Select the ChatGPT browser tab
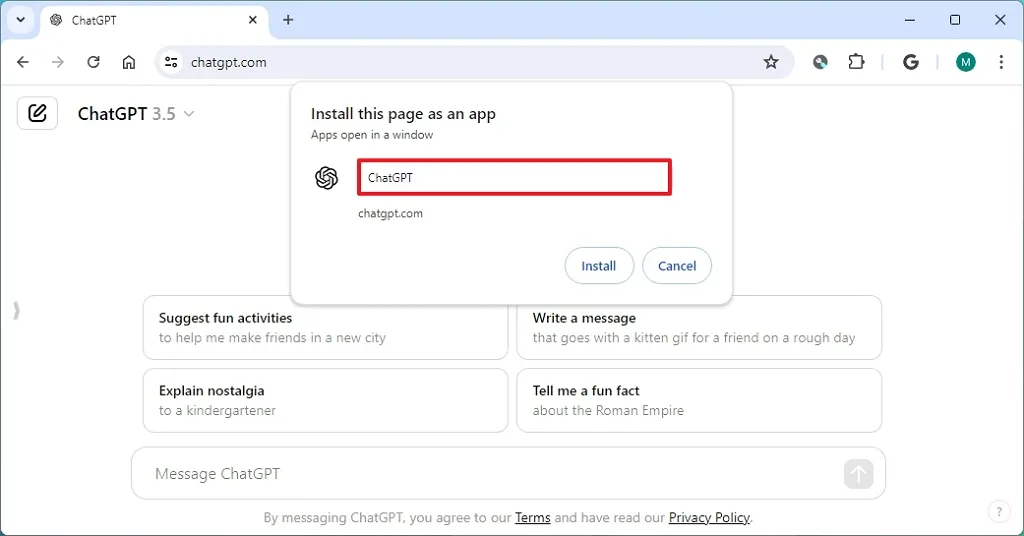 point(155,20)
